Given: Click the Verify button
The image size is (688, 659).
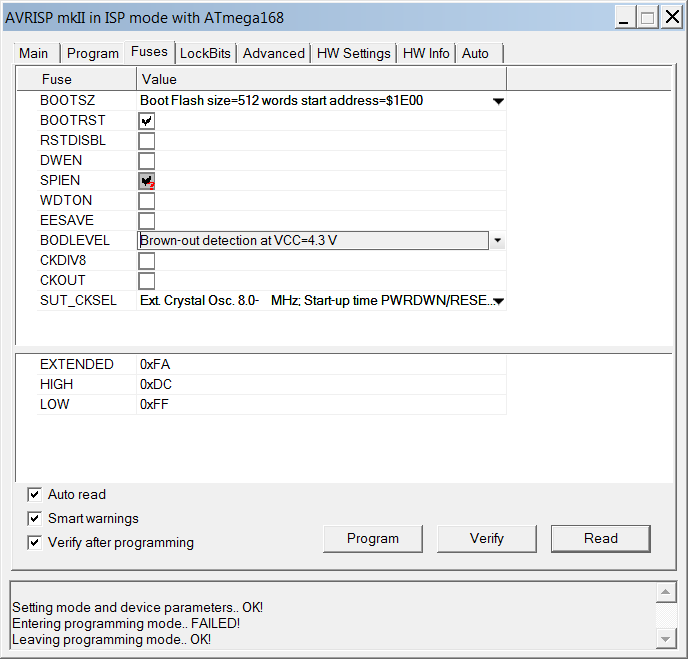Looking at the screenshot, I should click(487, 539).
